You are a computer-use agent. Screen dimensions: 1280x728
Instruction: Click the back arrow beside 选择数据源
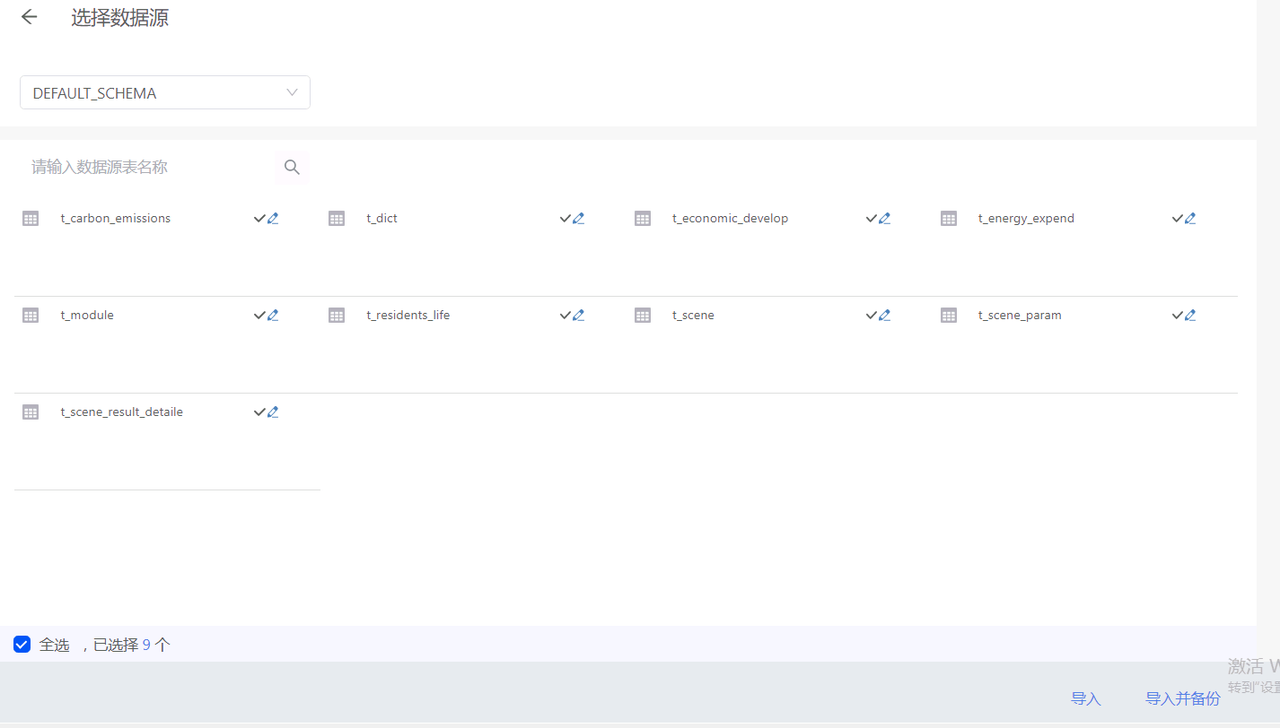[29, 17]
